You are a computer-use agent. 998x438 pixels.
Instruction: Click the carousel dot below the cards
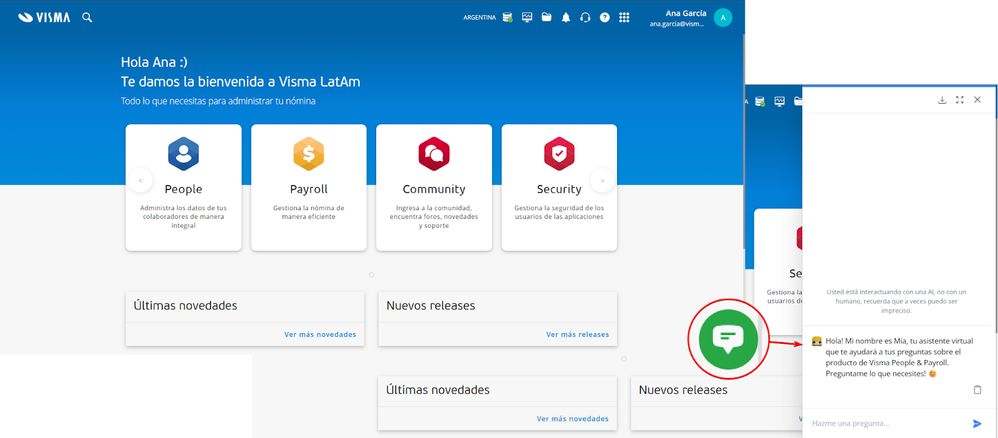[372, 275]
